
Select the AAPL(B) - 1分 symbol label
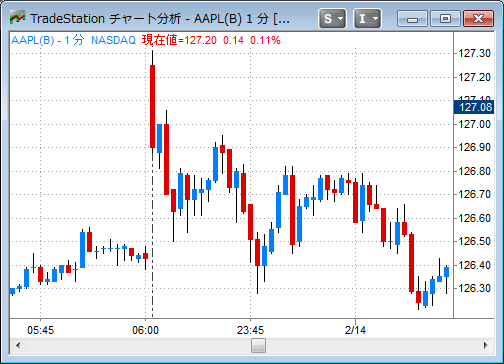(47, 41)
